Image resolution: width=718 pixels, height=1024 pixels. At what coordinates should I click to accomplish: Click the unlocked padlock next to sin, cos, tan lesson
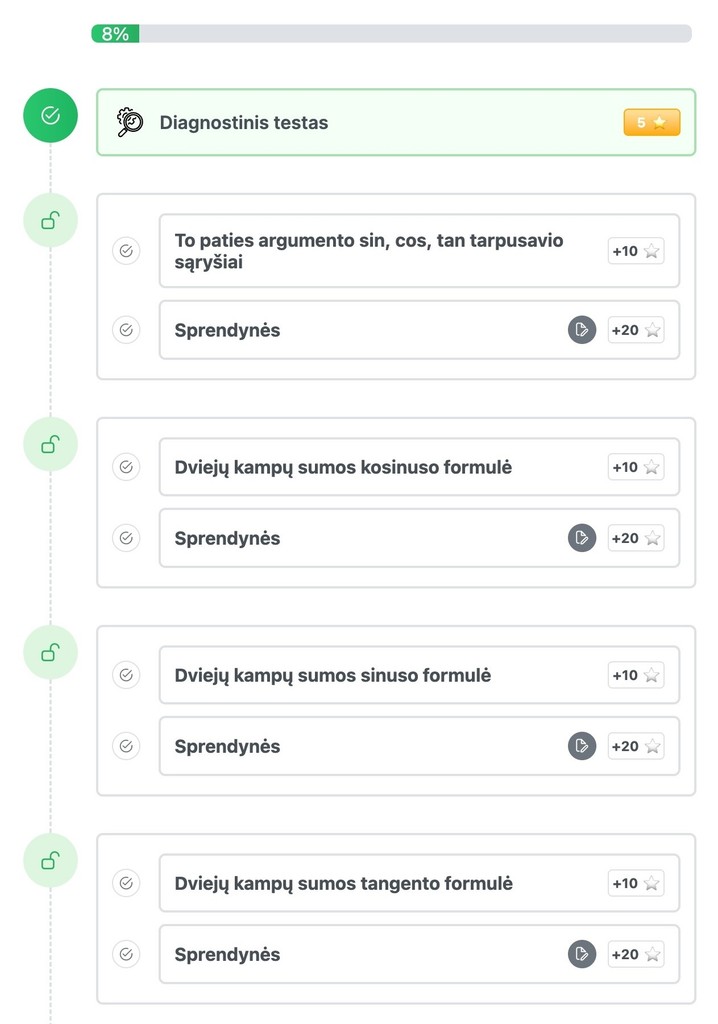50,220
